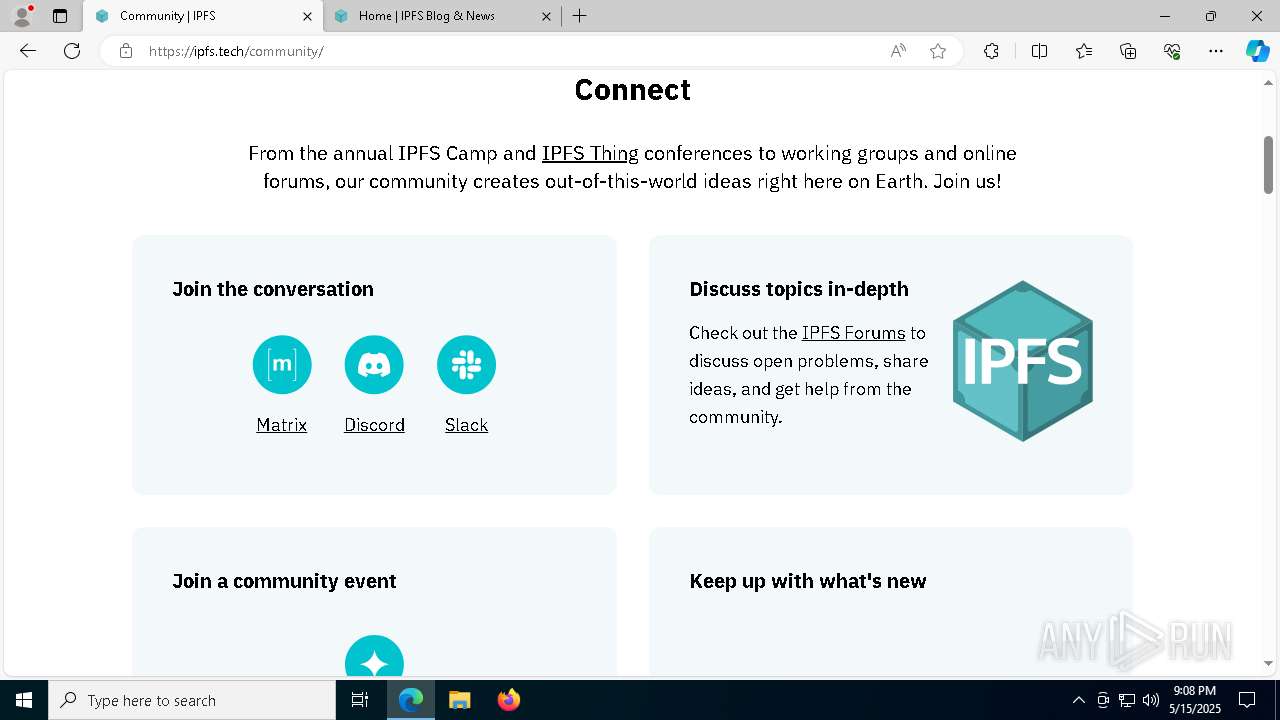Click the IPFS cube logo image

click(x=1022, y=361)
